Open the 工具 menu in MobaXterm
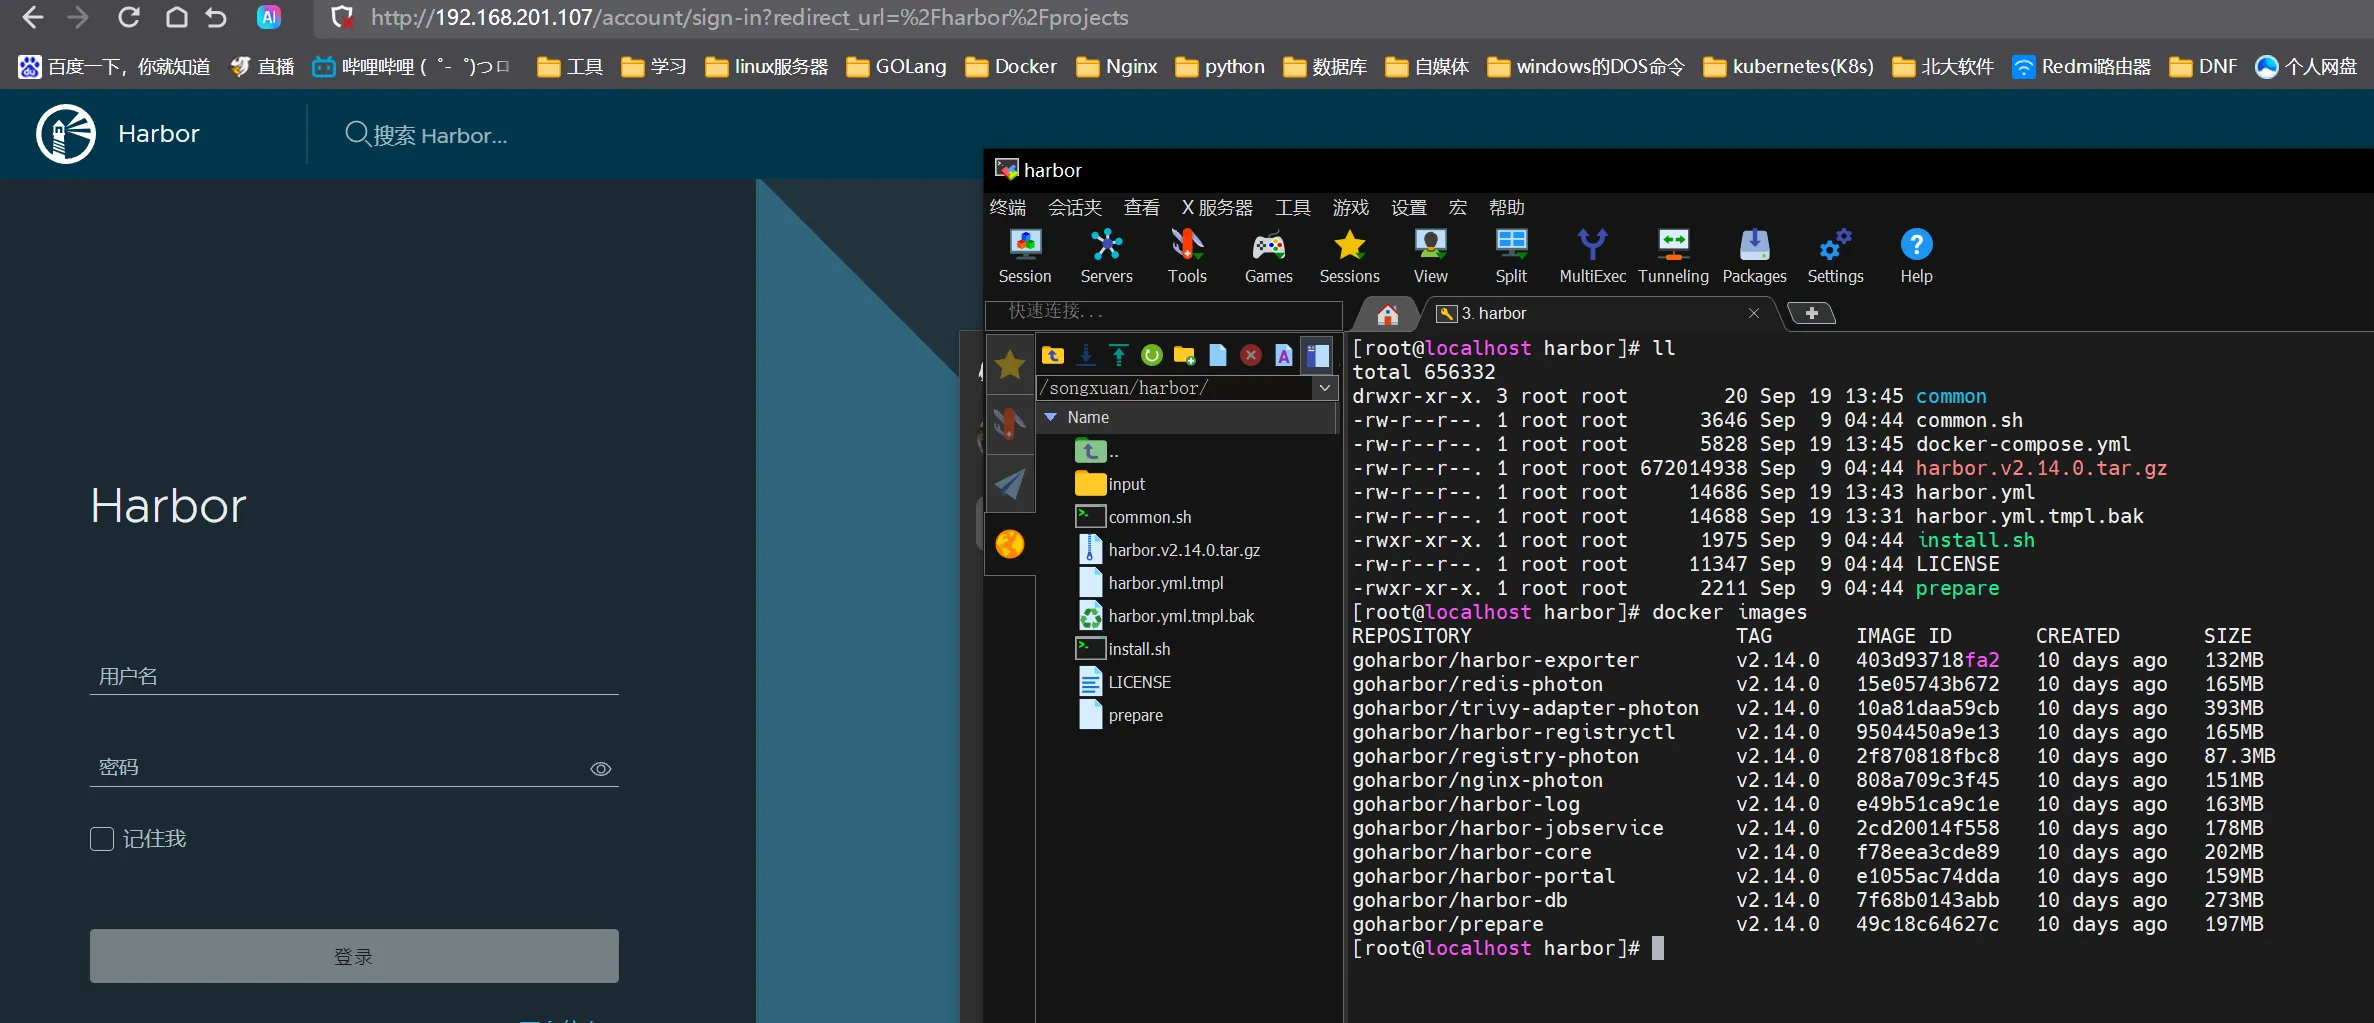The width and height of the screenshot is (2374, 1023). tap(1293, 207)
